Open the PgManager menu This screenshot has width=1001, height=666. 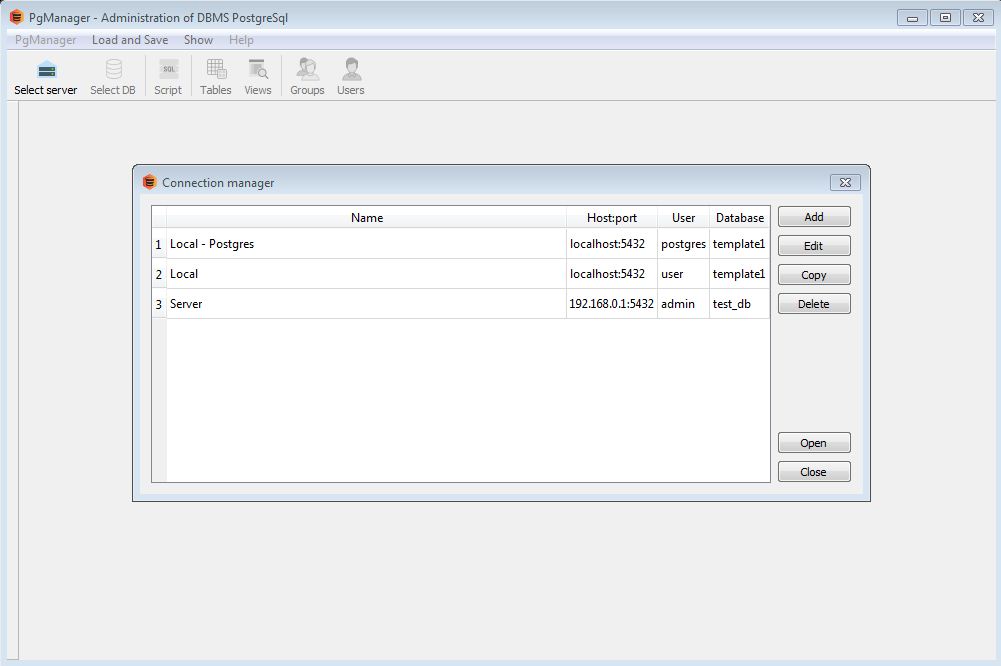tap(46, 40)
